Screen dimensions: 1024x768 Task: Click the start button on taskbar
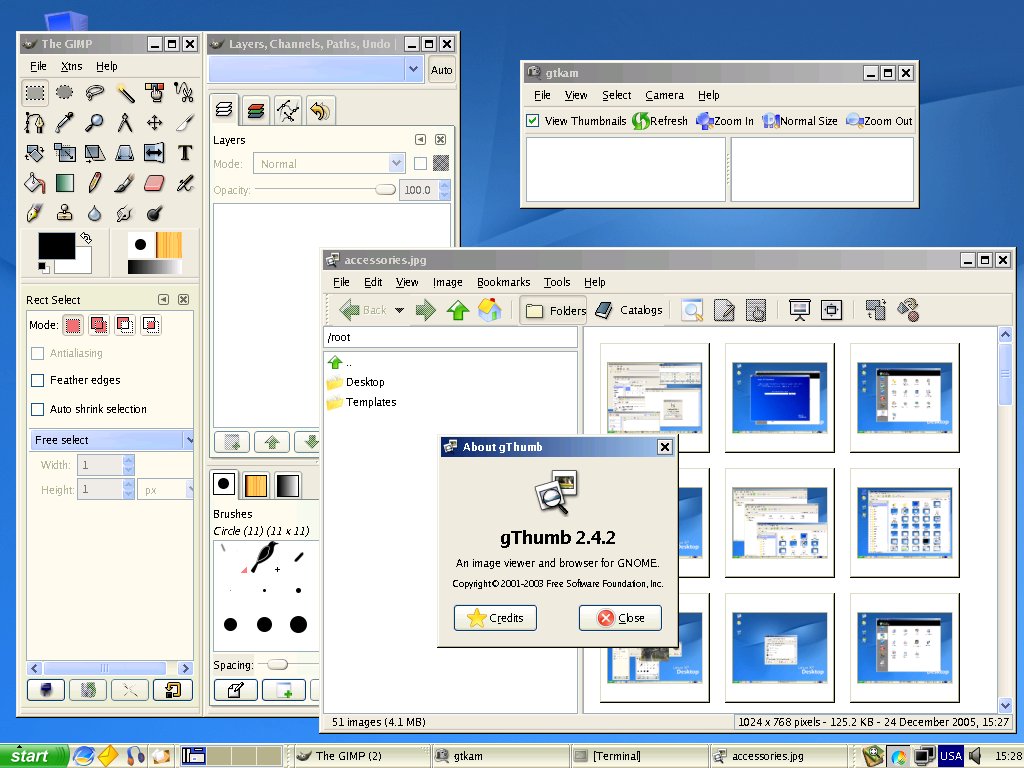(34, 756)
